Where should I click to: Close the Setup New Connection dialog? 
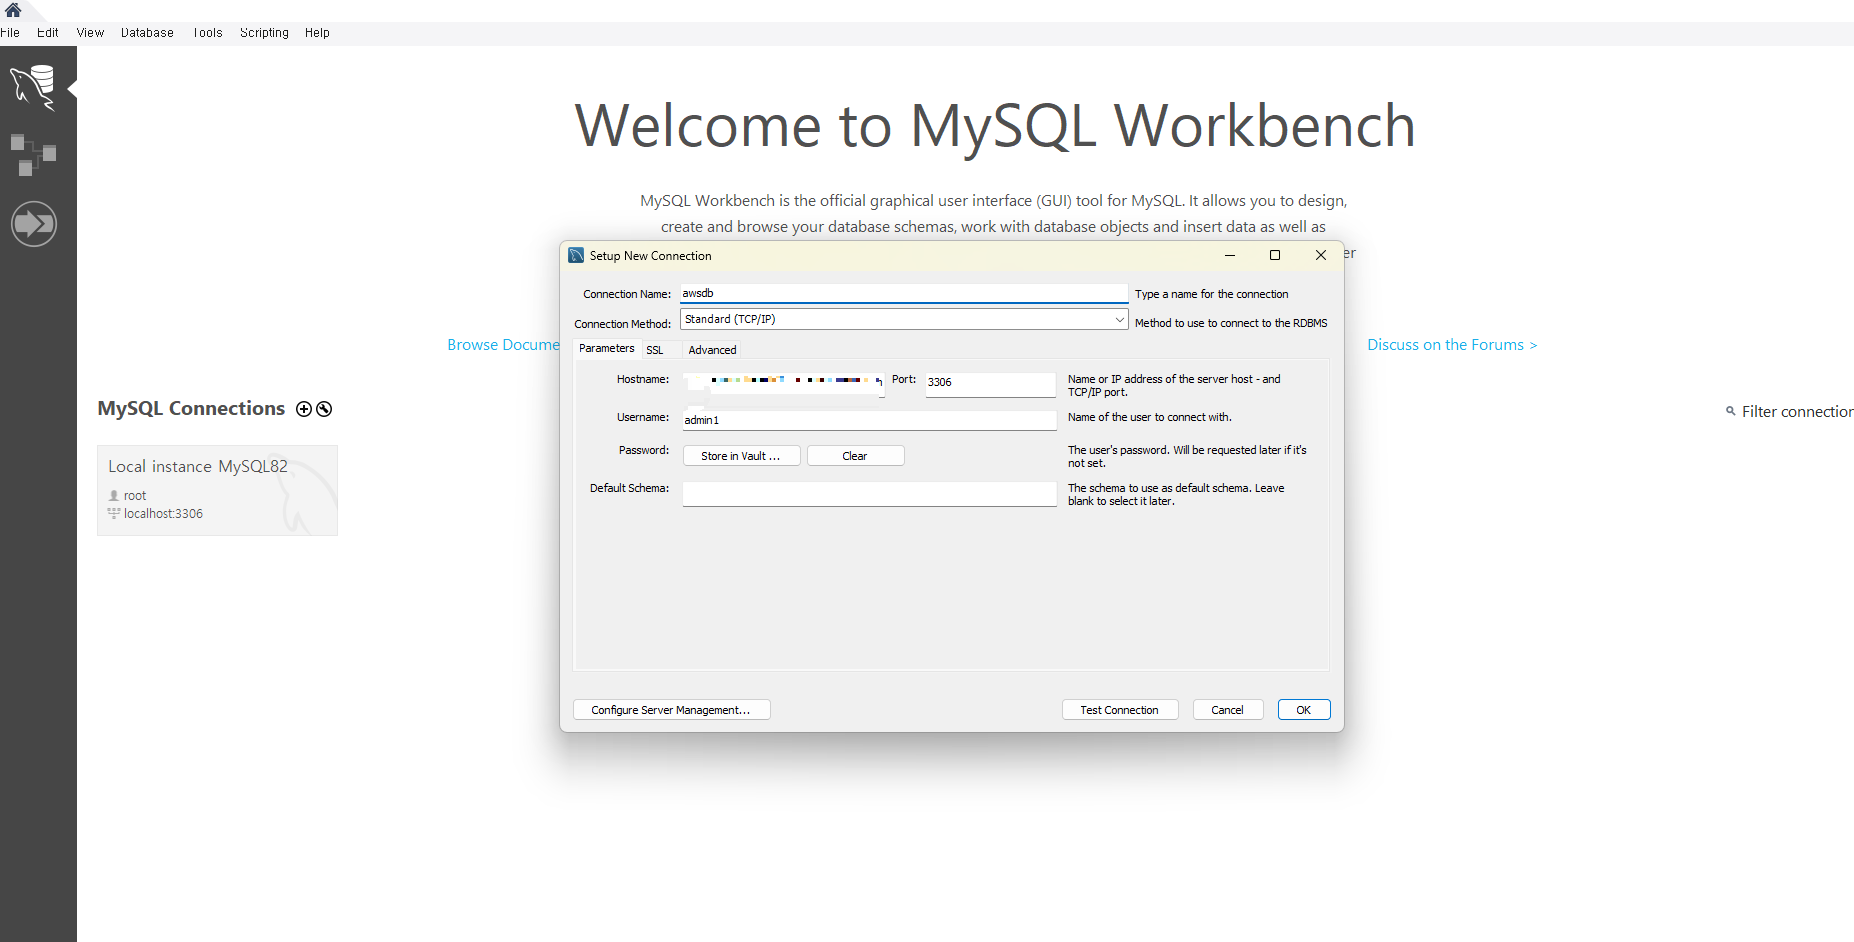[x=1321, y=255]
